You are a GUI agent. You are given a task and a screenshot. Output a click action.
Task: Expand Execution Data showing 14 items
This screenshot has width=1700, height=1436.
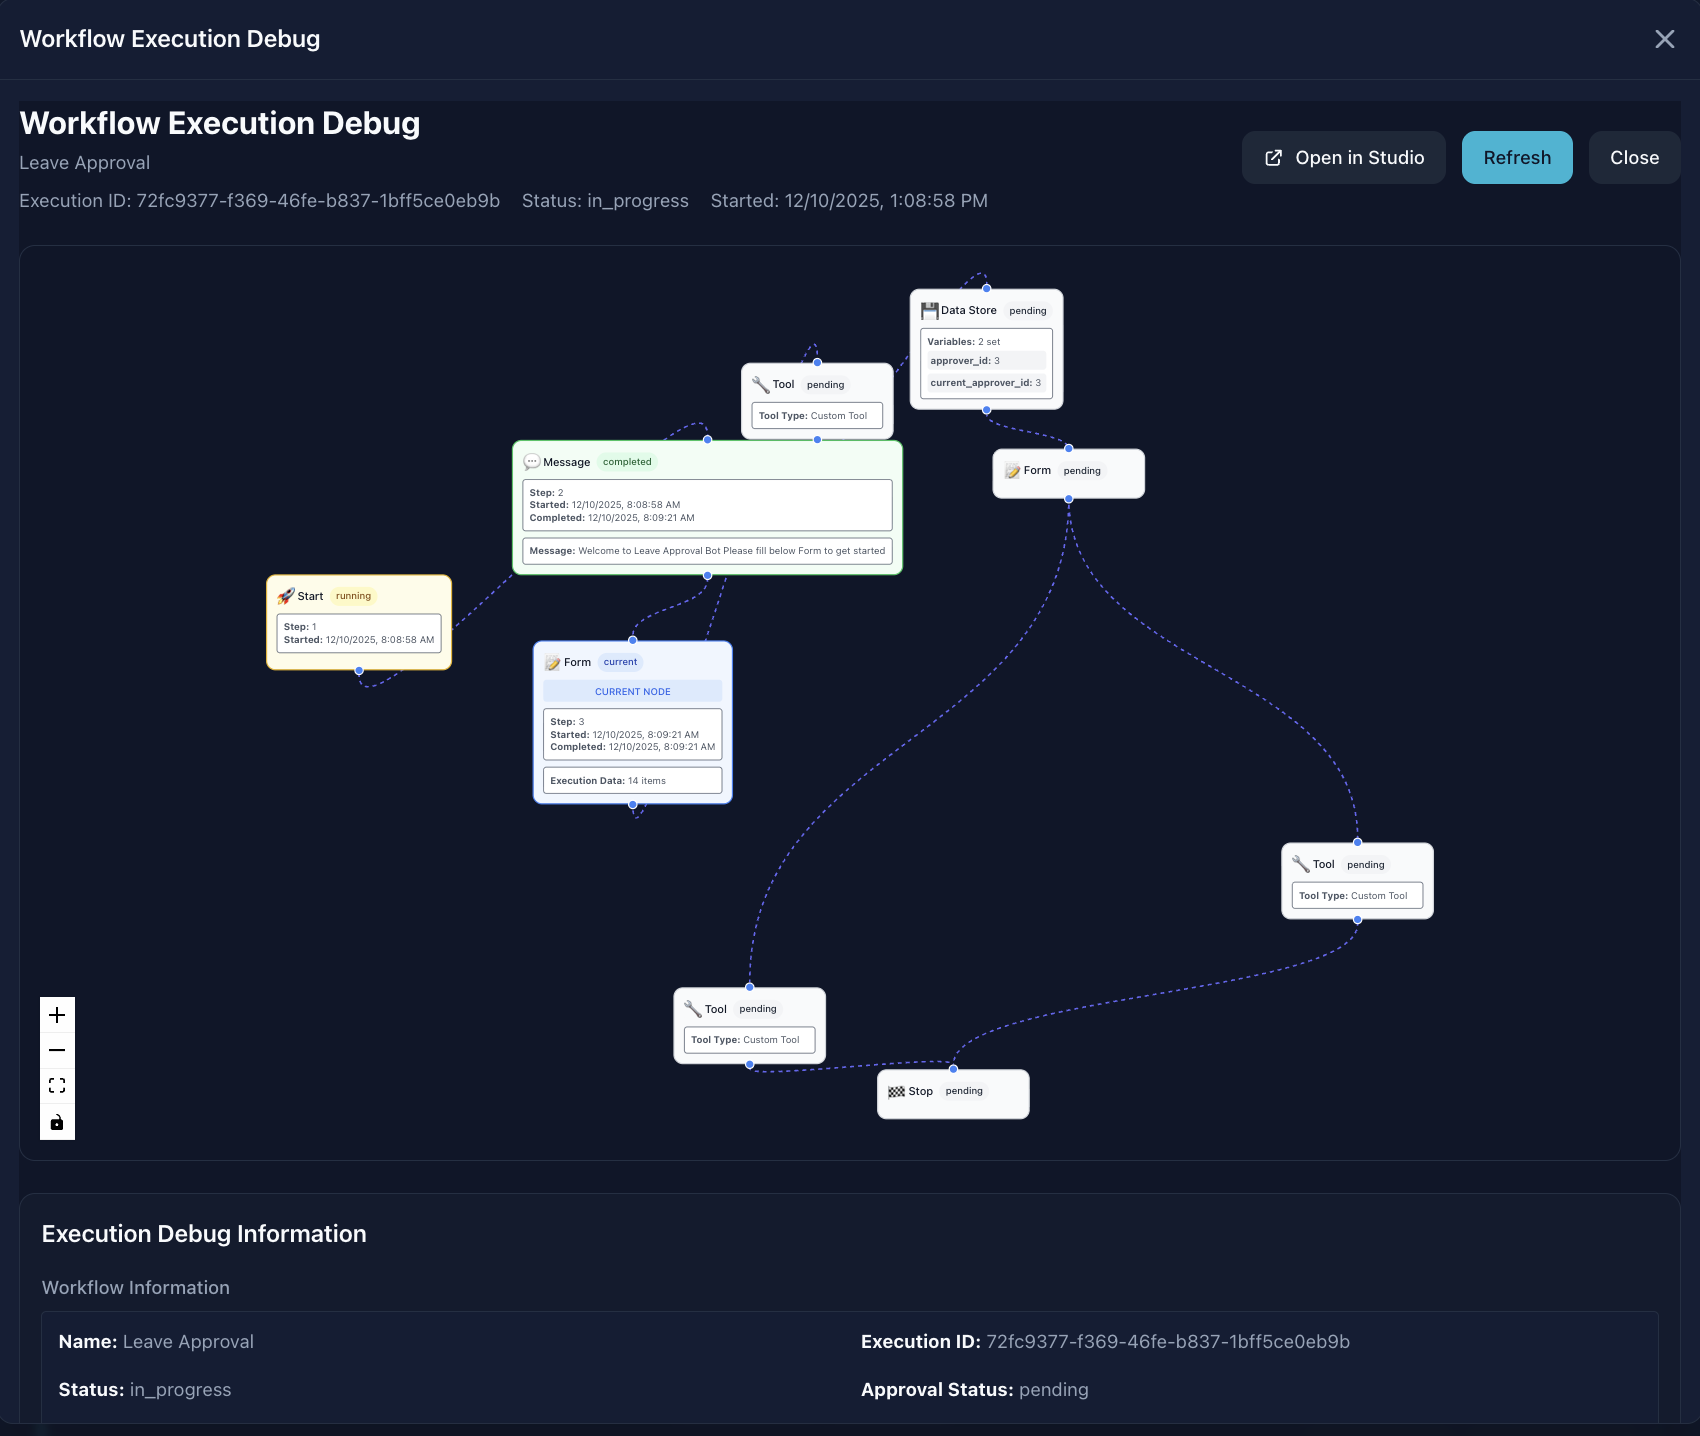632,780
